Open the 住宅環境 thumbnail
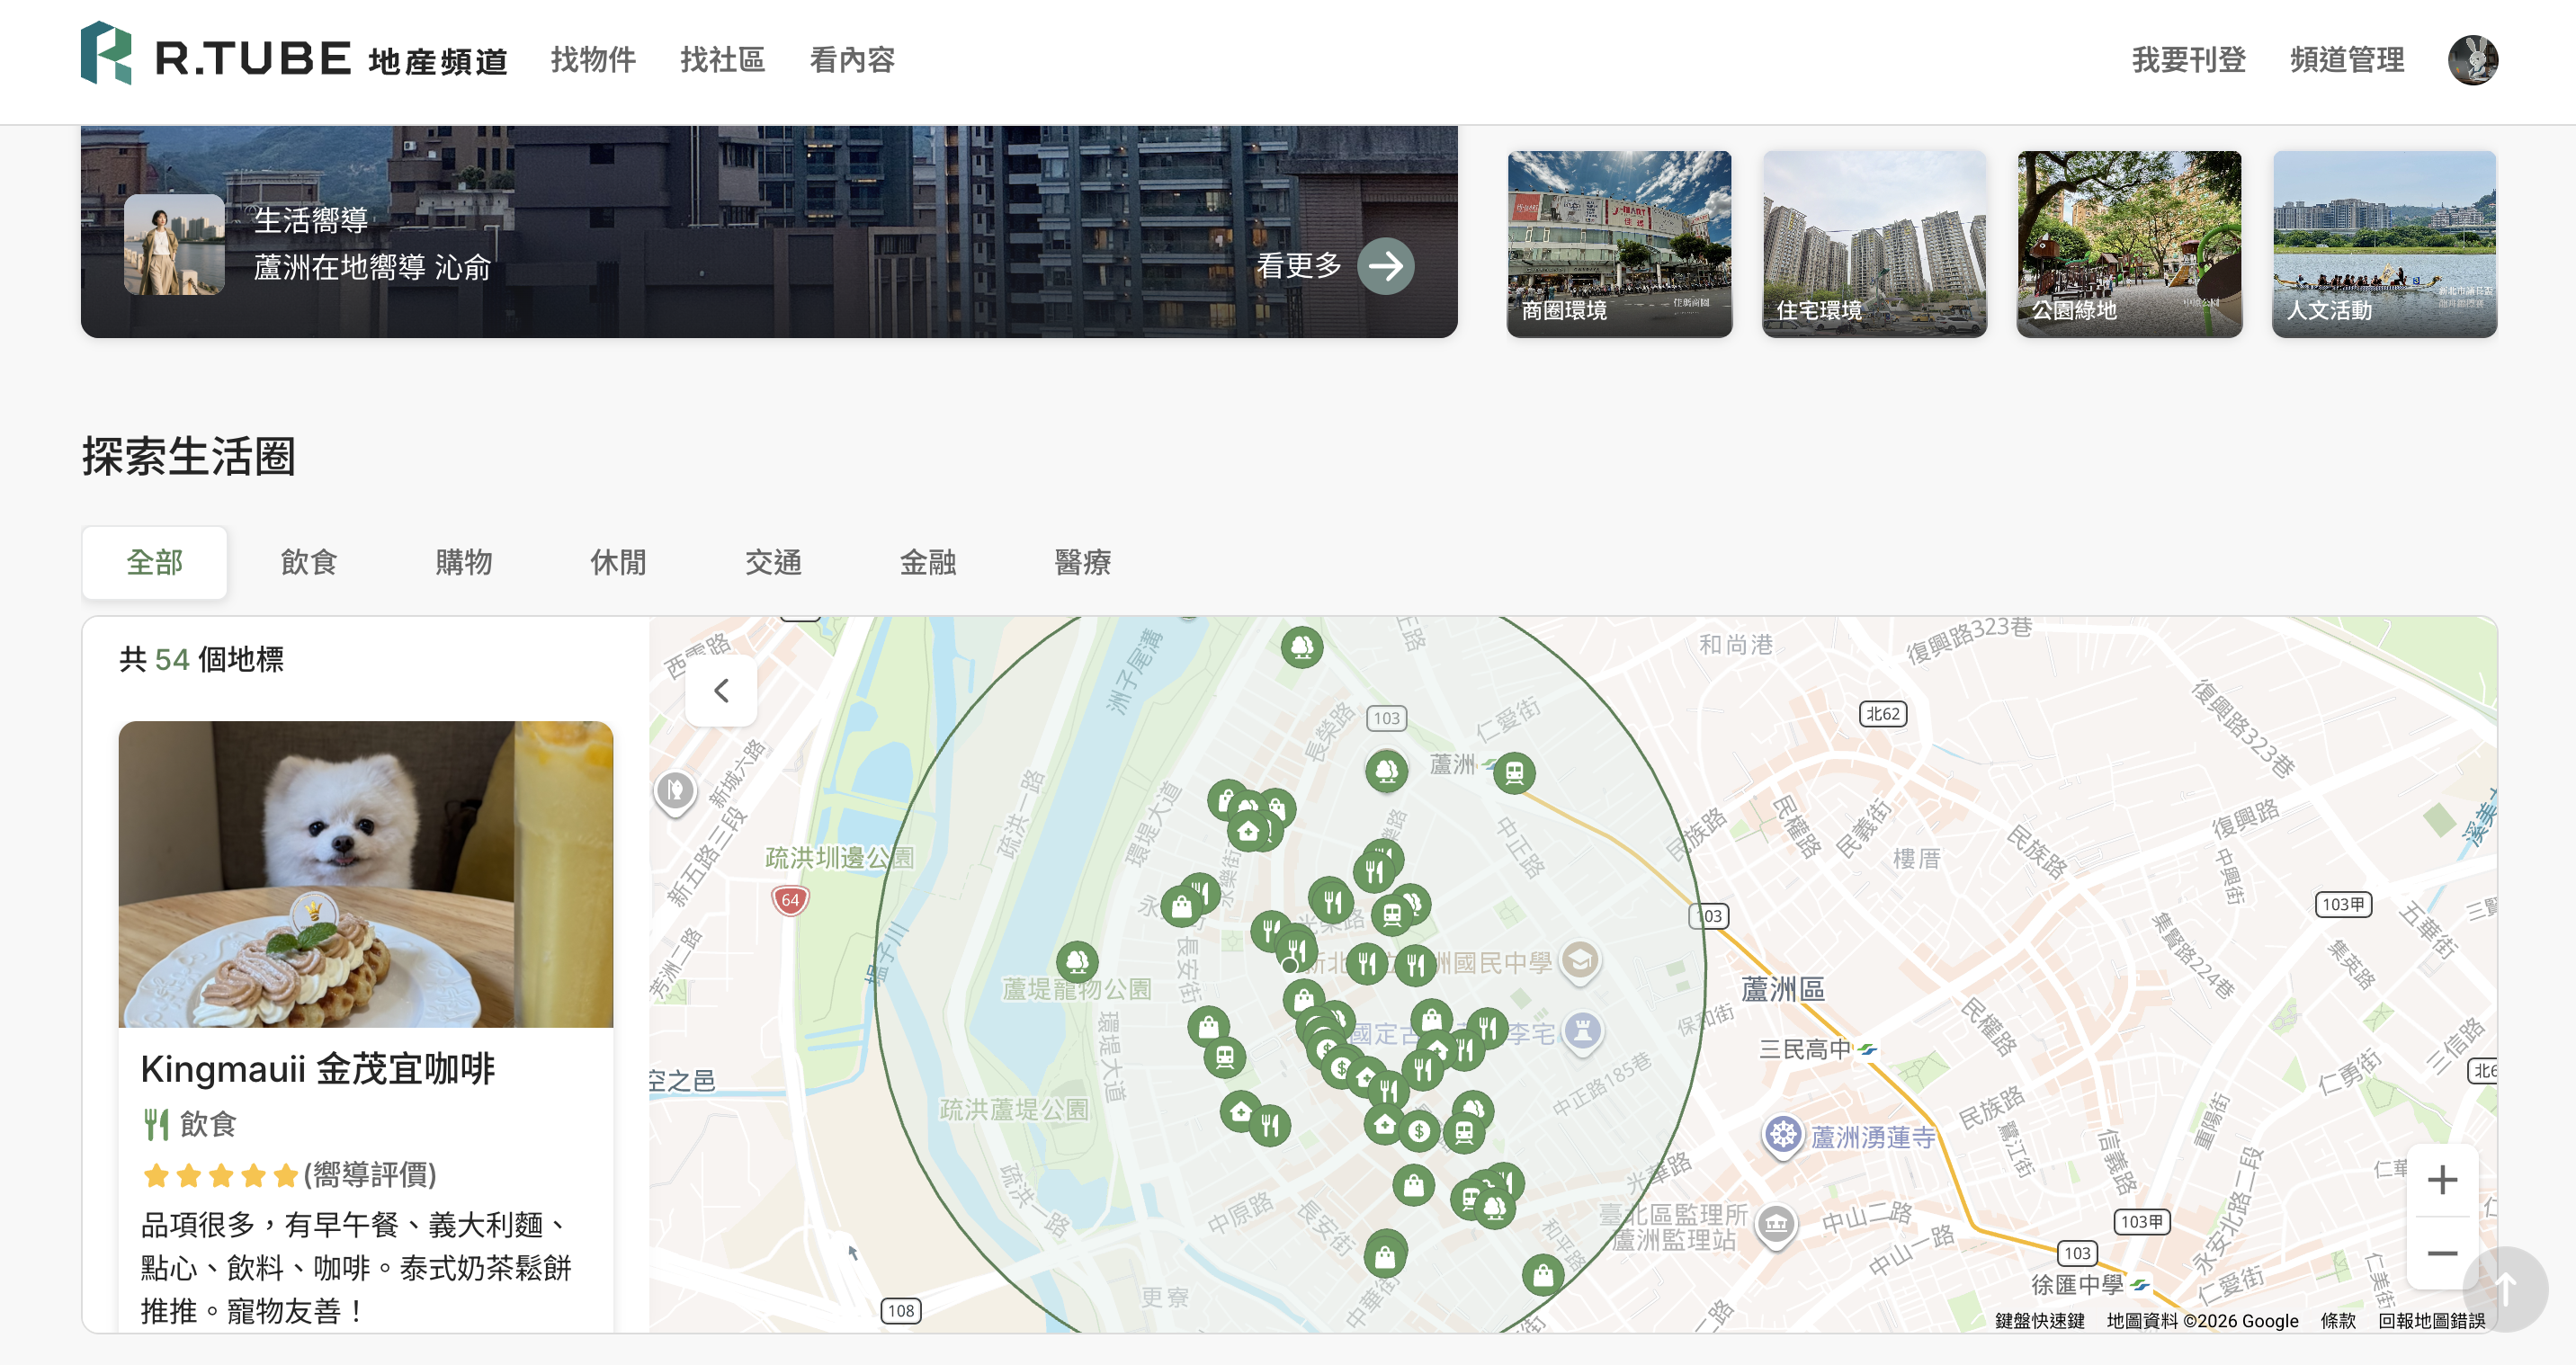This screenshot has height=1365, width=2576. point(1874,244)
